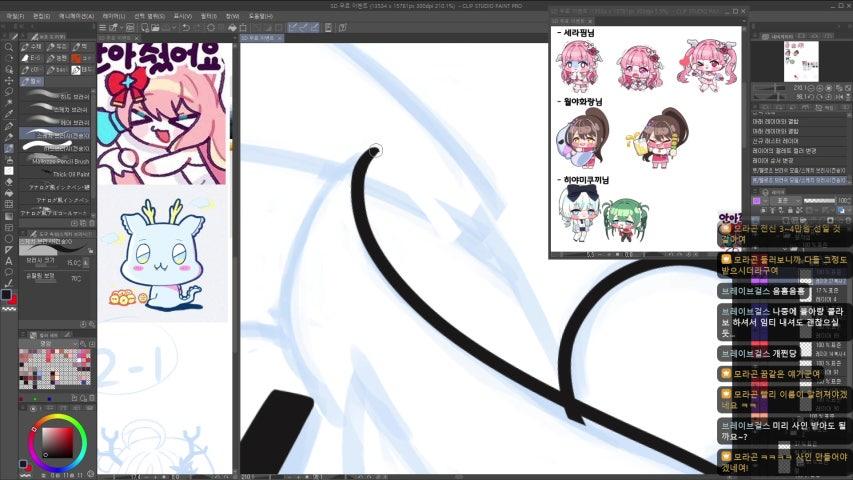The width and height of the screenshot is (853, 480).
Task: Switch to the 내비게이터 panel tab
Action: click(x=778, y=36)
